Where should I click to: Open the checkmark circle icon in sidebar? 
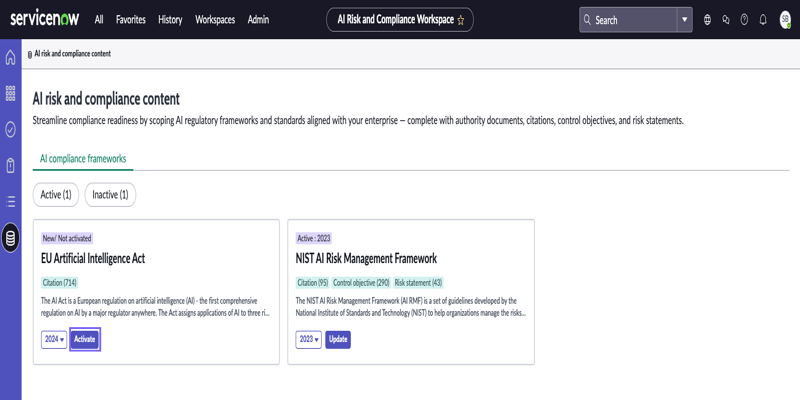[10, 130]
